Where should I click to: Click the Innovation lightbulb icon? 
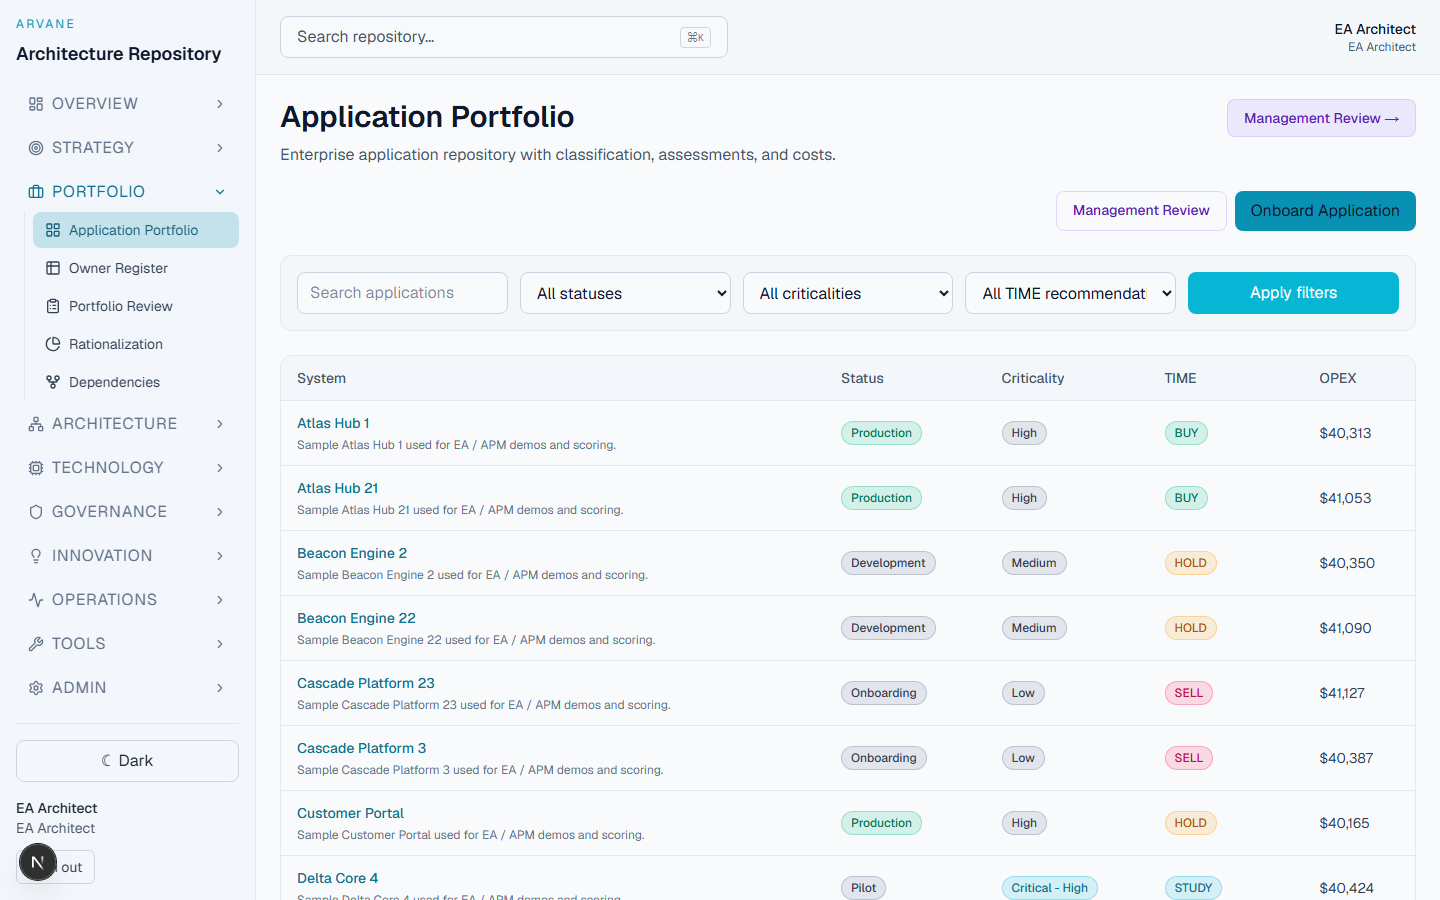[36, 556]
